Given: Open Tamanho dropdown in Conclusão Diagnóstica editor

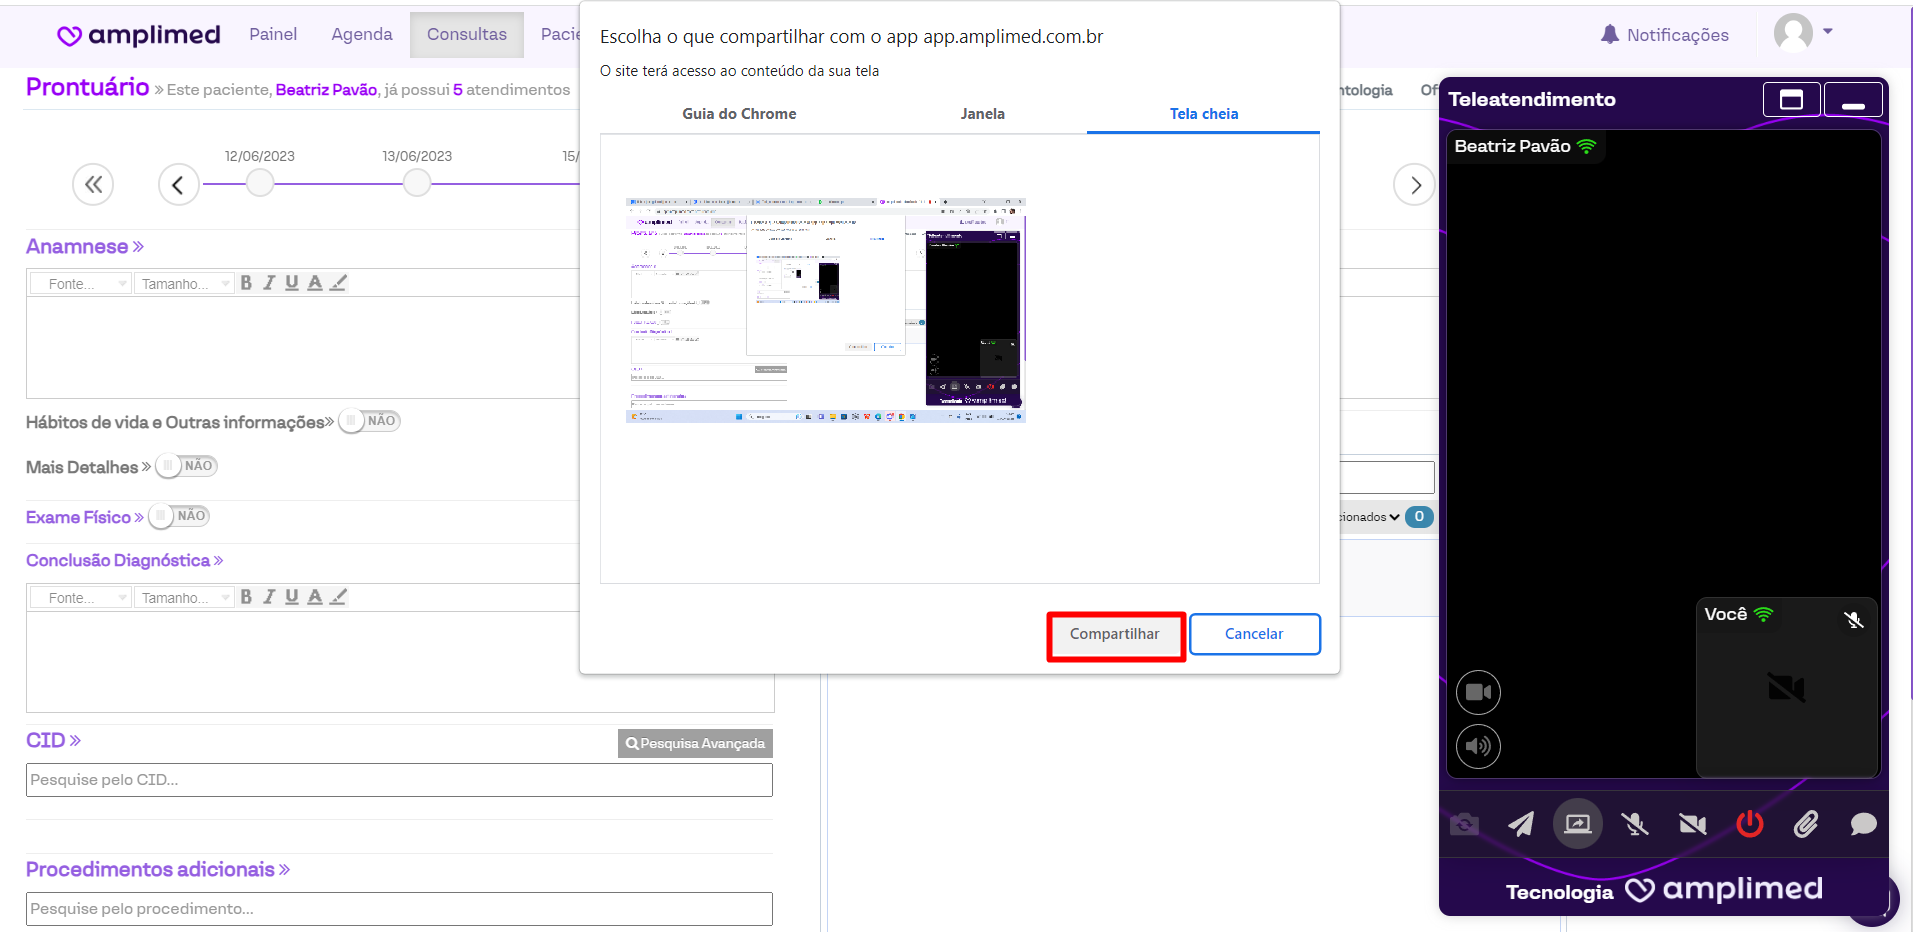Looking at the screenshot, I should [x=184, y=598].
